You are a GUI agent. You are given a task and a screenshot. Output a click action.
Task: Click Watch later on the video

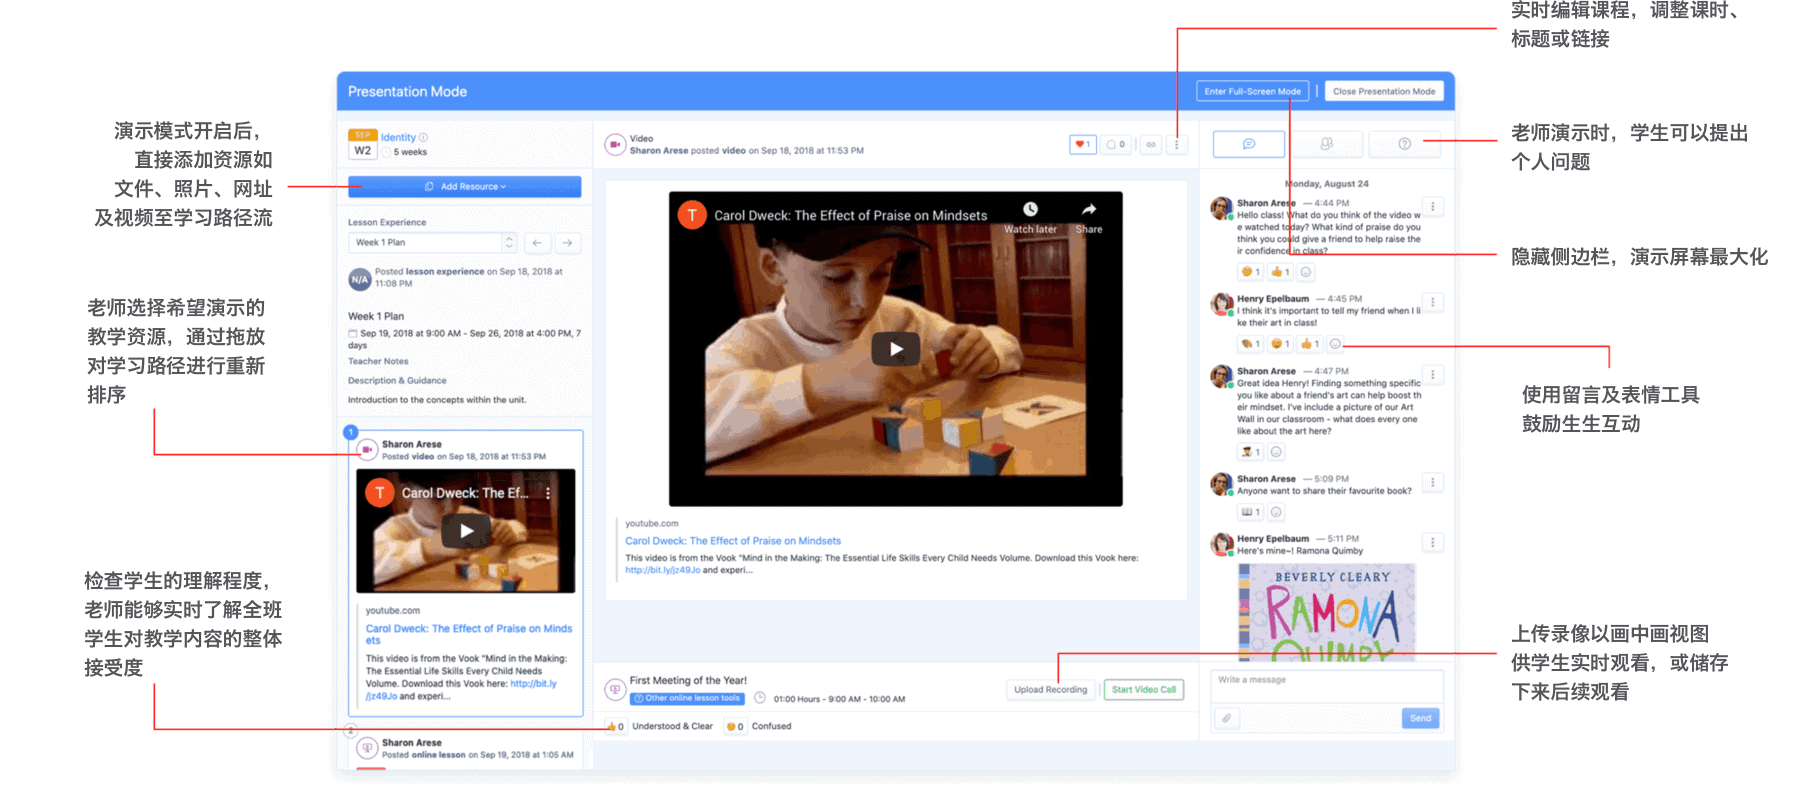click(x=1030, y=216)
